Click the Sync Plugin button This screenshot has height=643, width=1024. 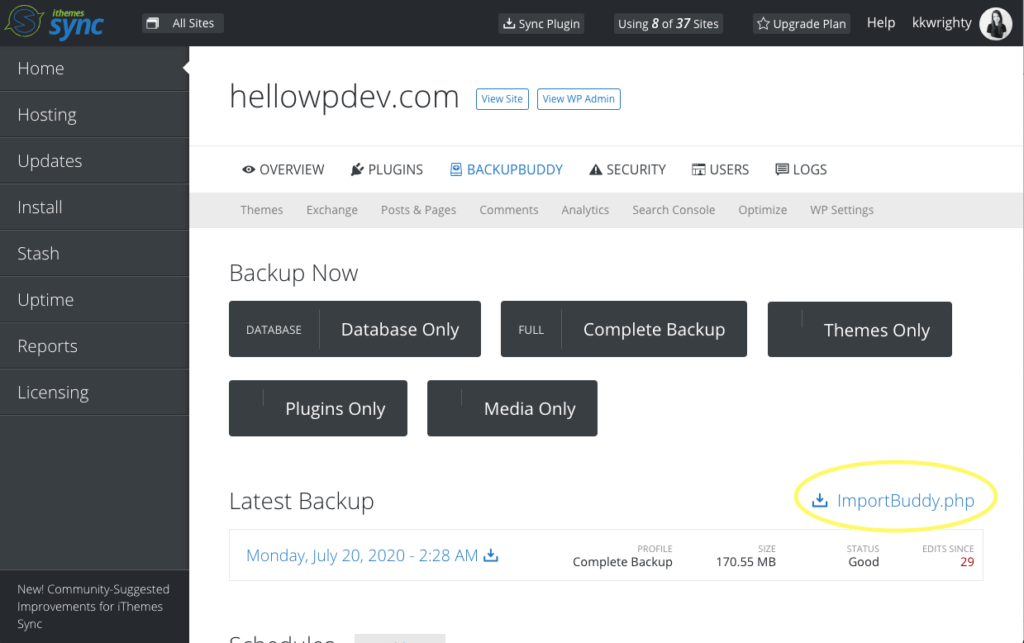[x=541, y=24]
